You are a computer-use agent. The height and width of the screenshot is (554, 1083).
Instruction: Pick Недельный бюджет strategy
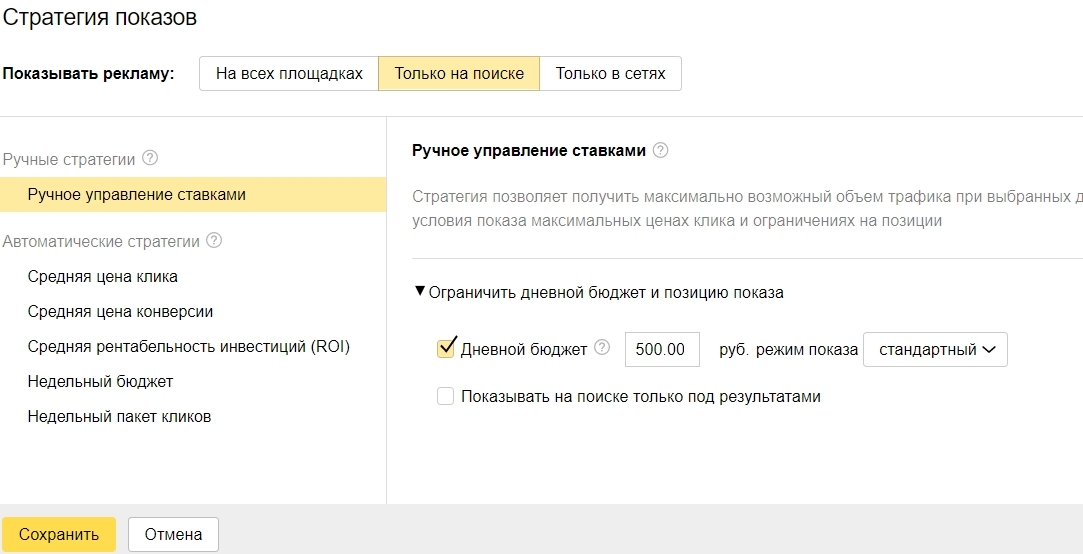click(100, 382)
